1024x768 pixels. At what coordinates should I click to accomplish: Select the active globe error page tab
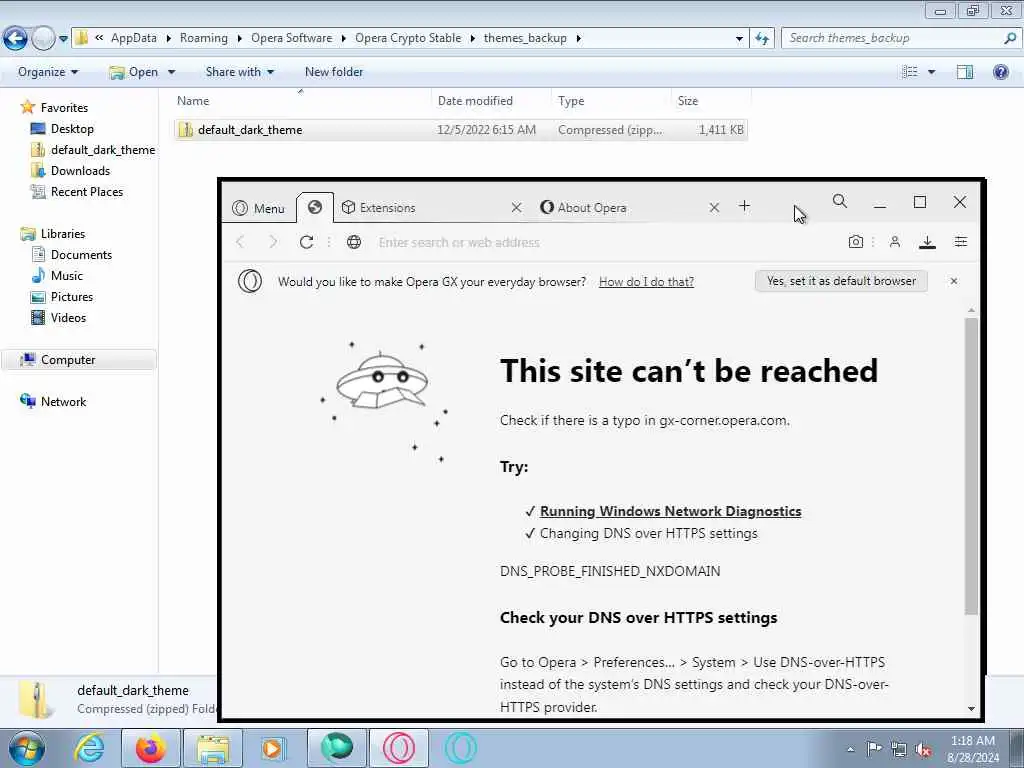click(x=315, y=207)
